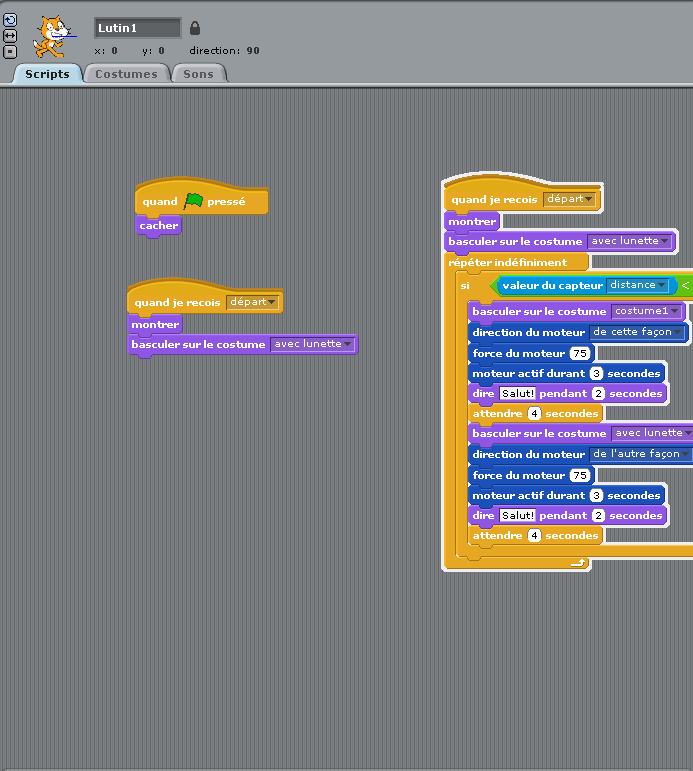
Task: Open the 'avec lunette' dropdown in the left script
Action: pos(313,344)
